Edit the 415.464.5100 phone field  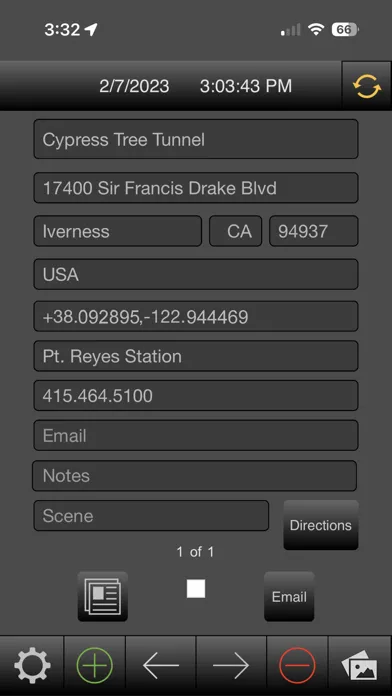point(196,395)
